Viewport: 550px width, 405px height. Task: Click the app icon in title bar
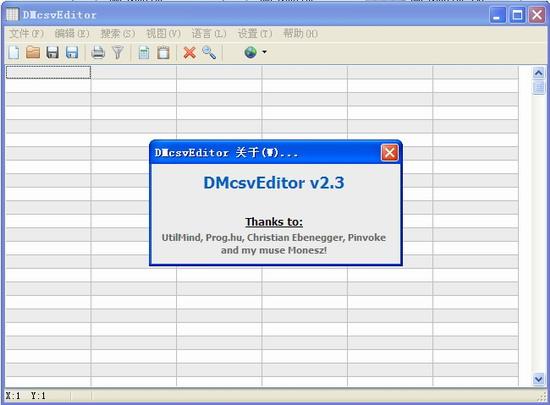tap(12, 15)
